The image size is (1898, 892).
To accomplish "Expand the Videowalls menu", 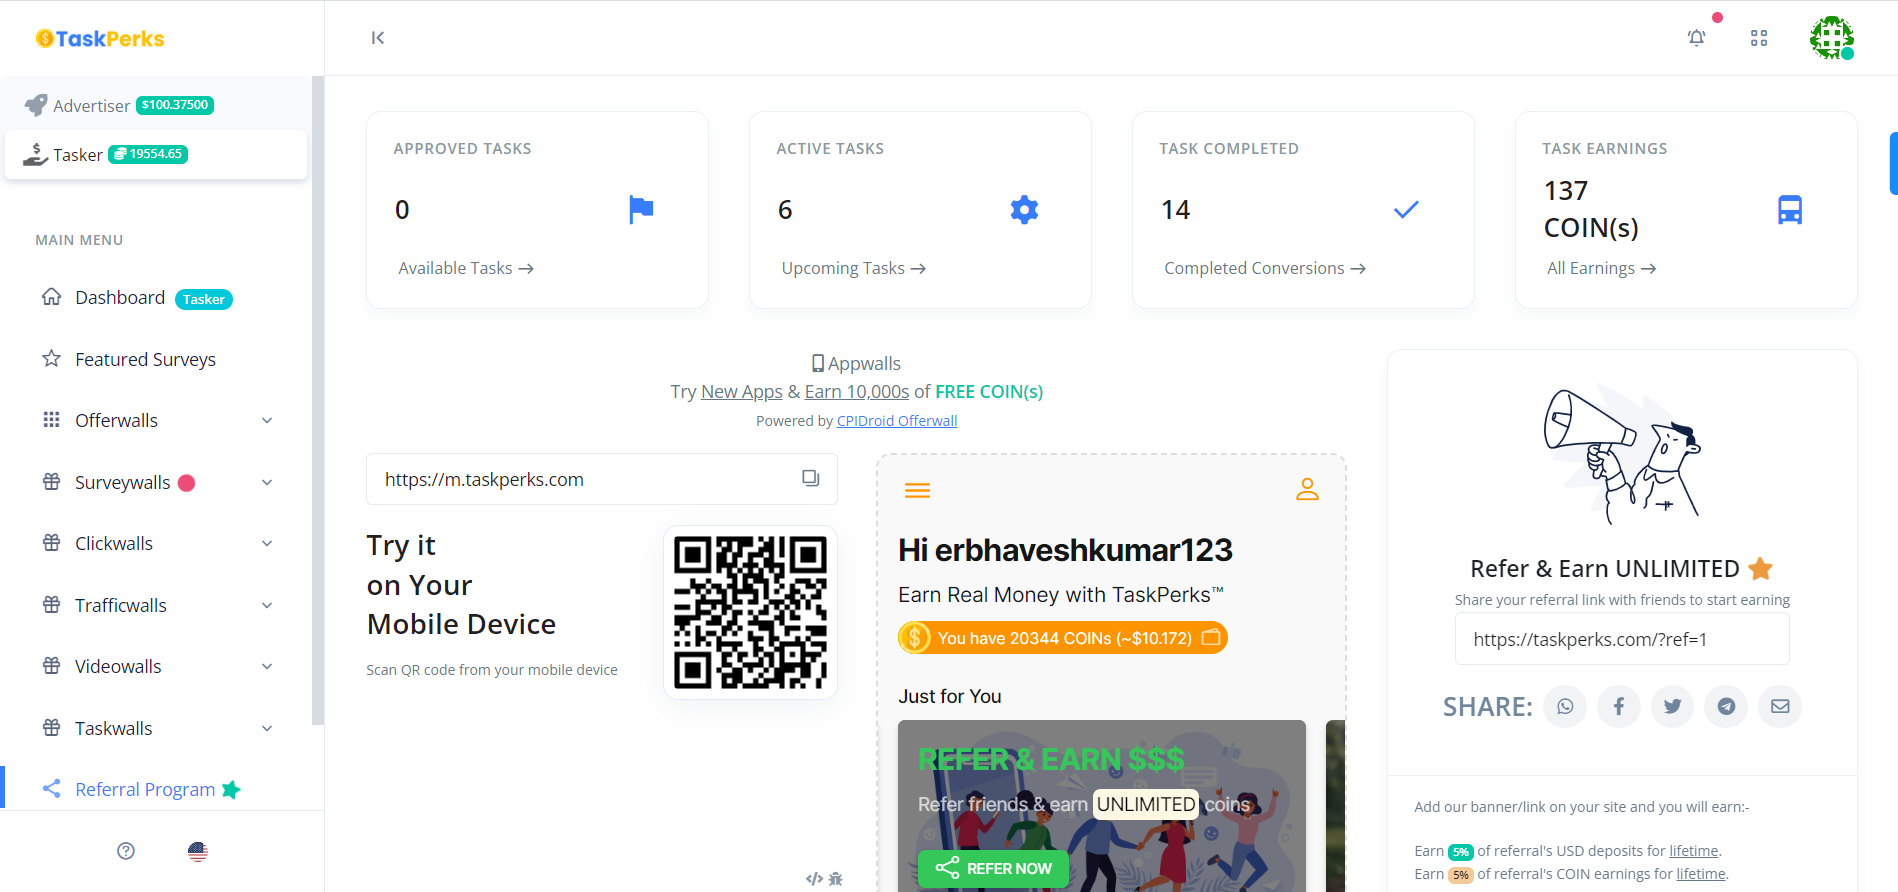I will (x=157, y=666).
